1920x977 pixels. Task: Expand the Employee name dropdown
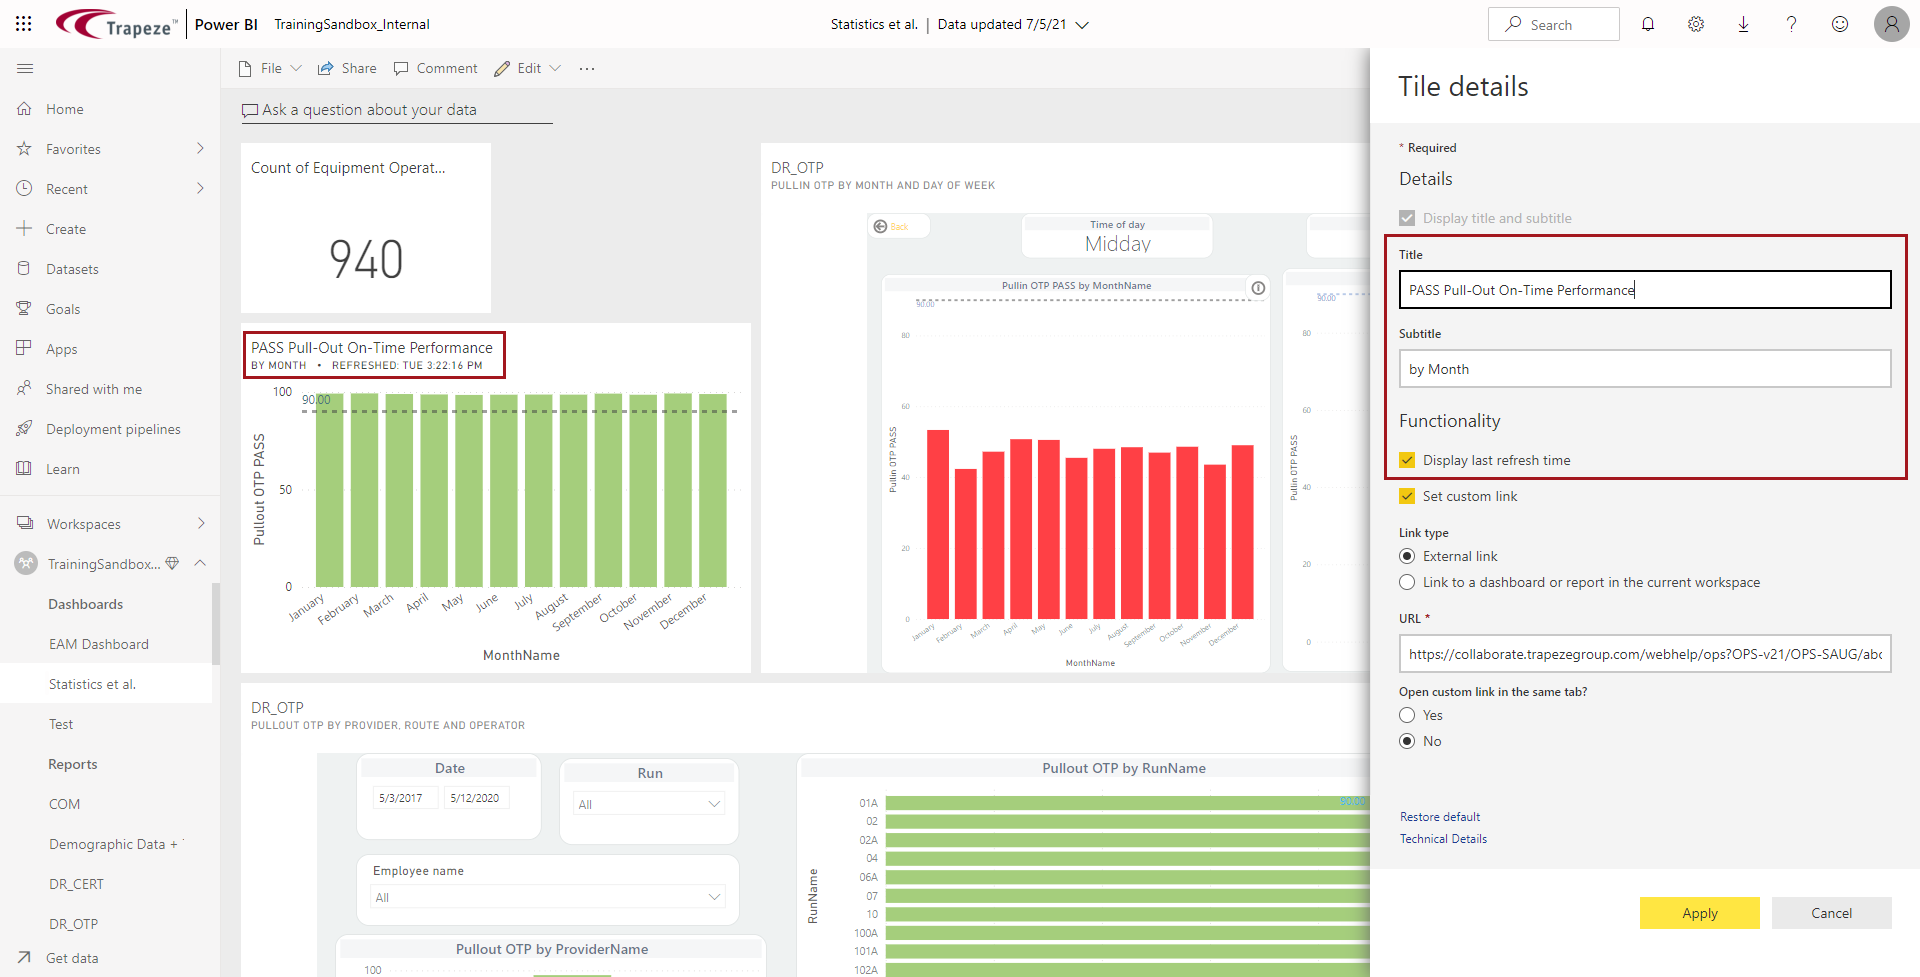point(714,897)
